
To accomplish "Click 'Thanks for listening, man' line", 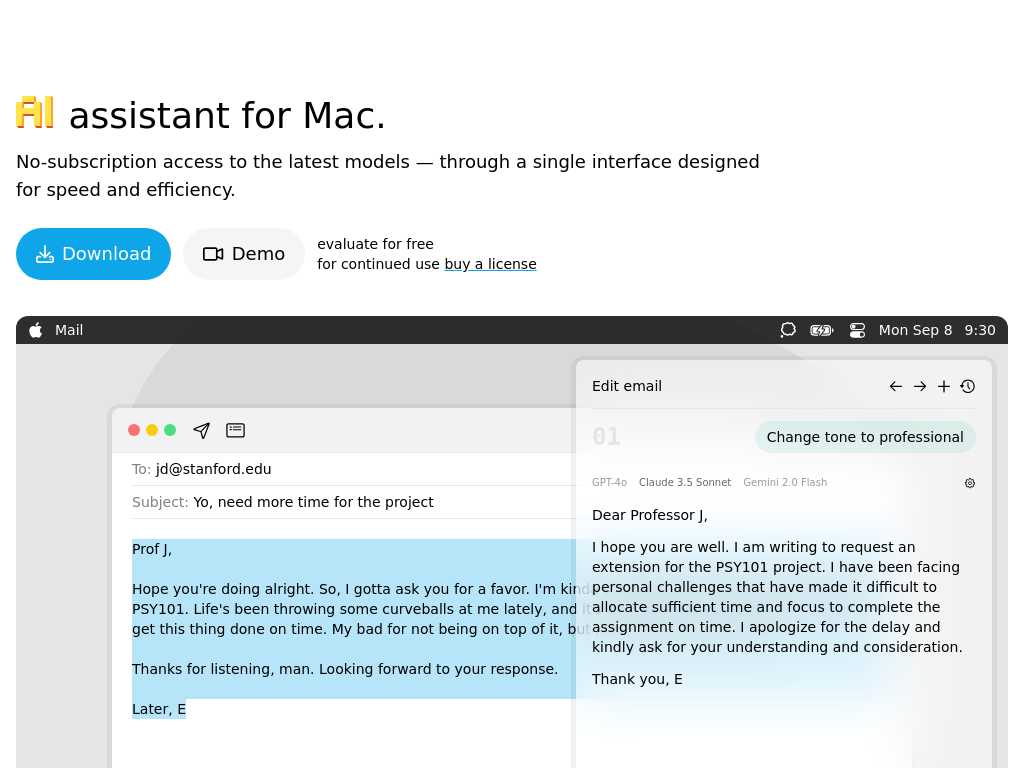I will 345,669.
